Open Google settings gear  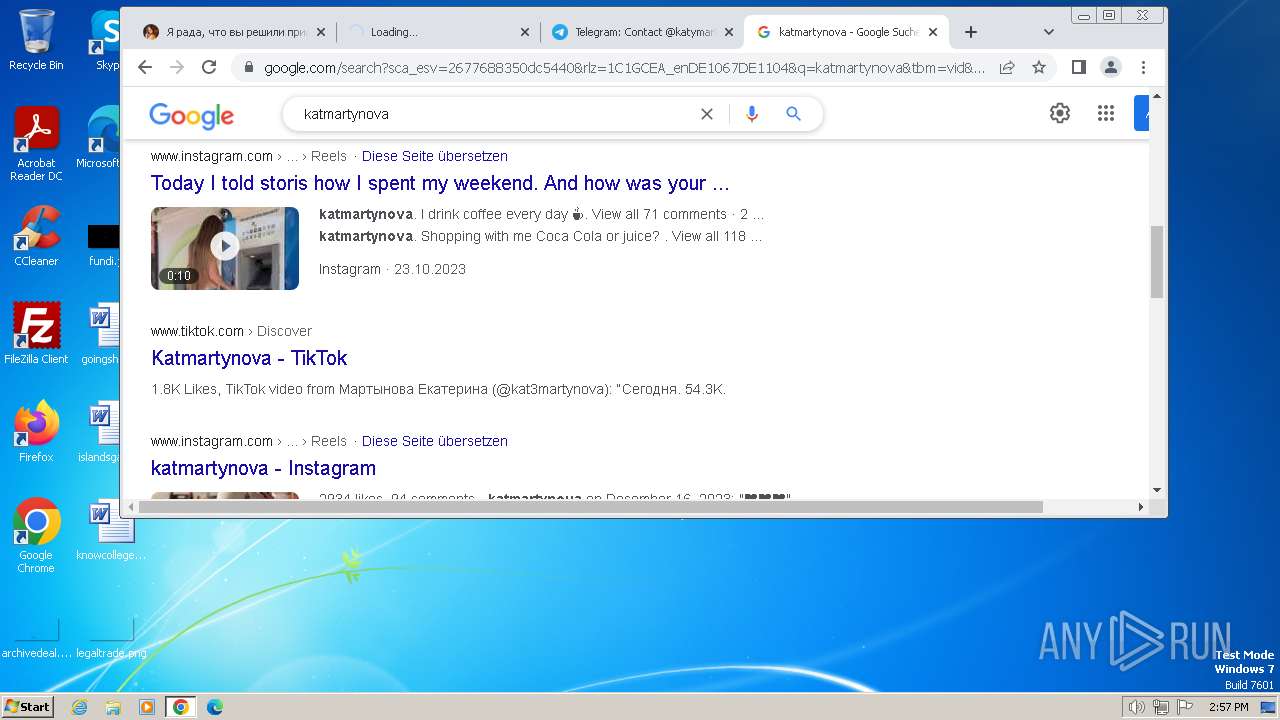pos(1060,113)
